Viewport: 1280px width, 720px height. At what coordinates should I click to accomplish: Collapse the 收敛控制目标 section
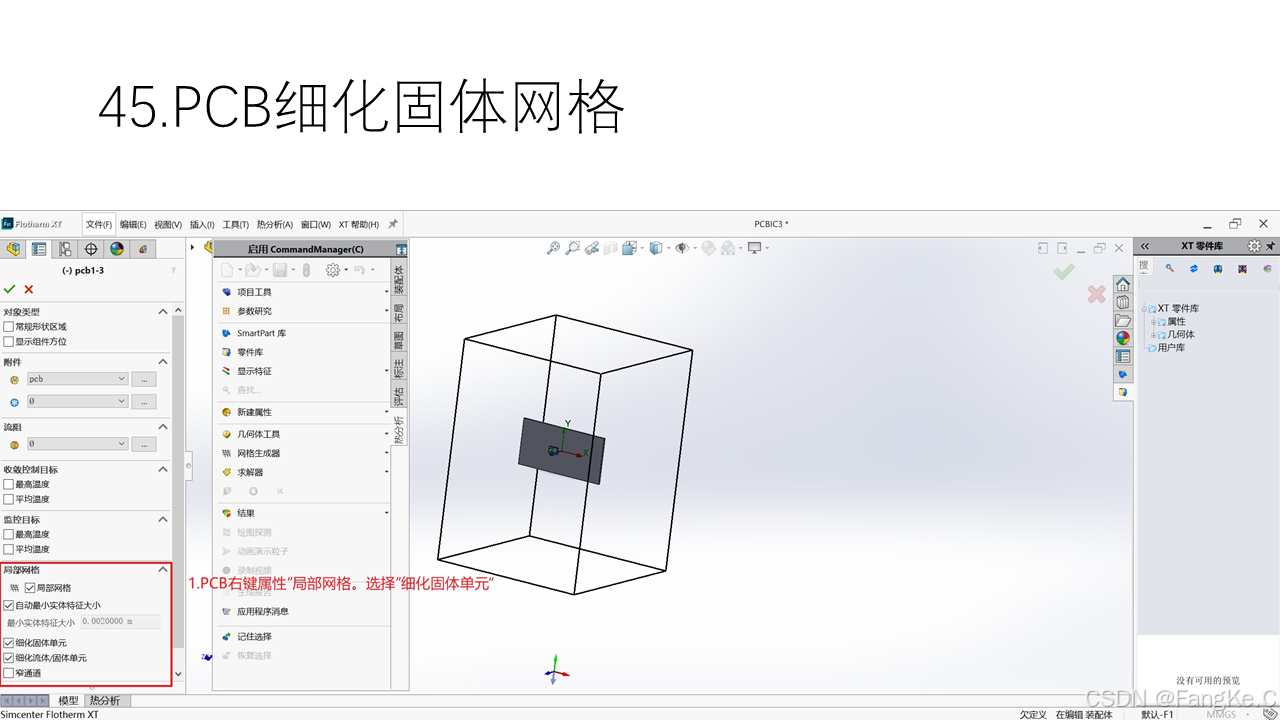click(x=164, y=469)
